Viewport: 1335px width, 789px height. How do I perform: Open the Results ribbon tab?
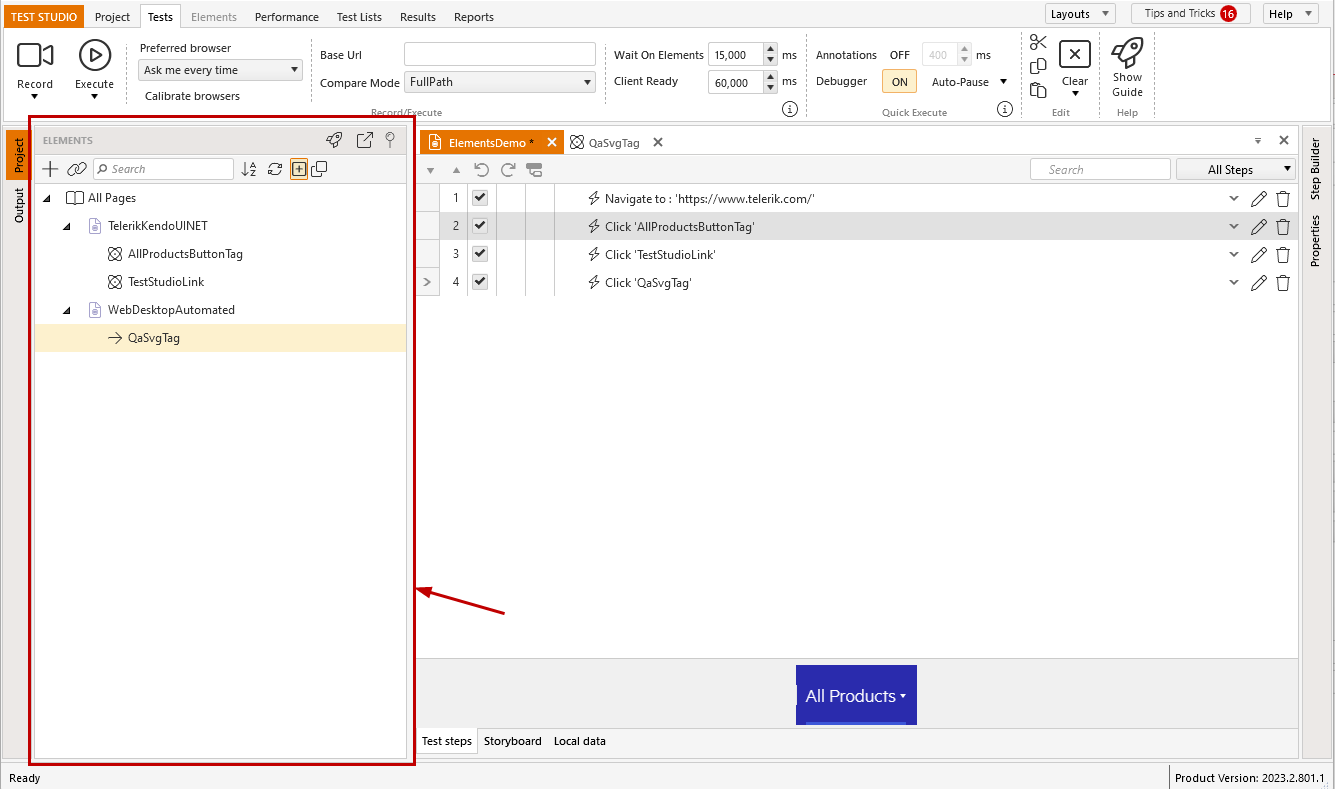[418, 17]
